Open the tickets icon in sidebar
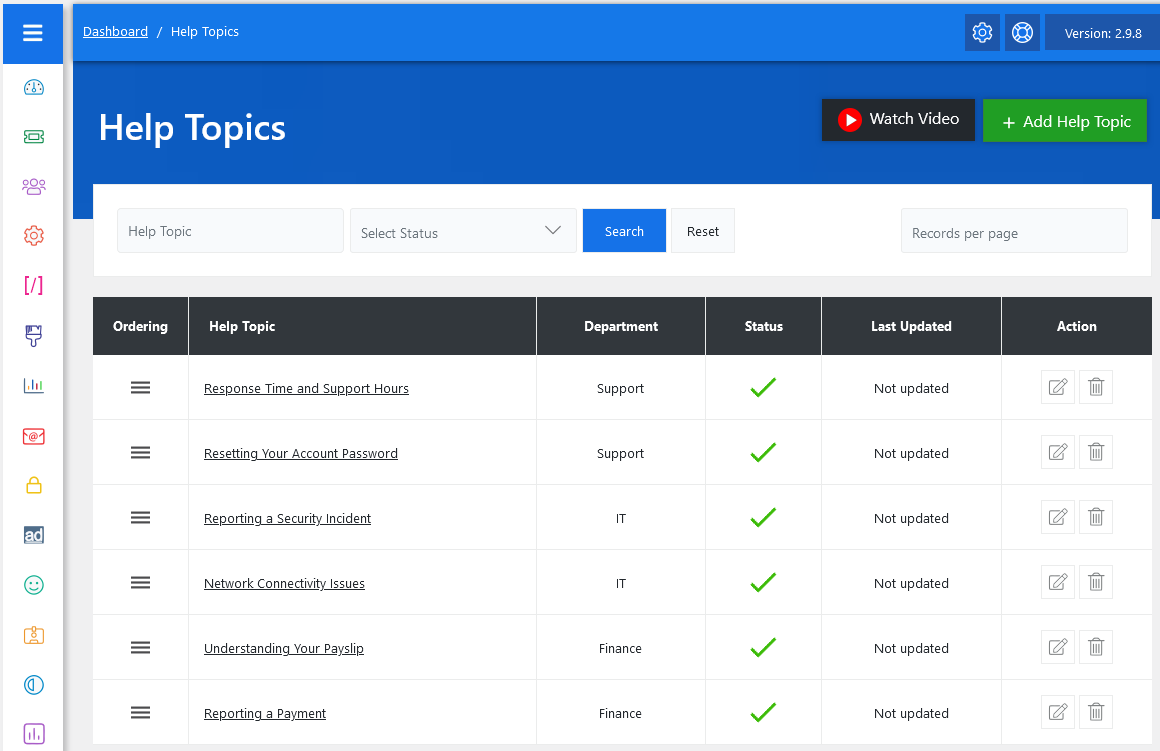This screenshot has height=751, width=1160. coord(34,136)
